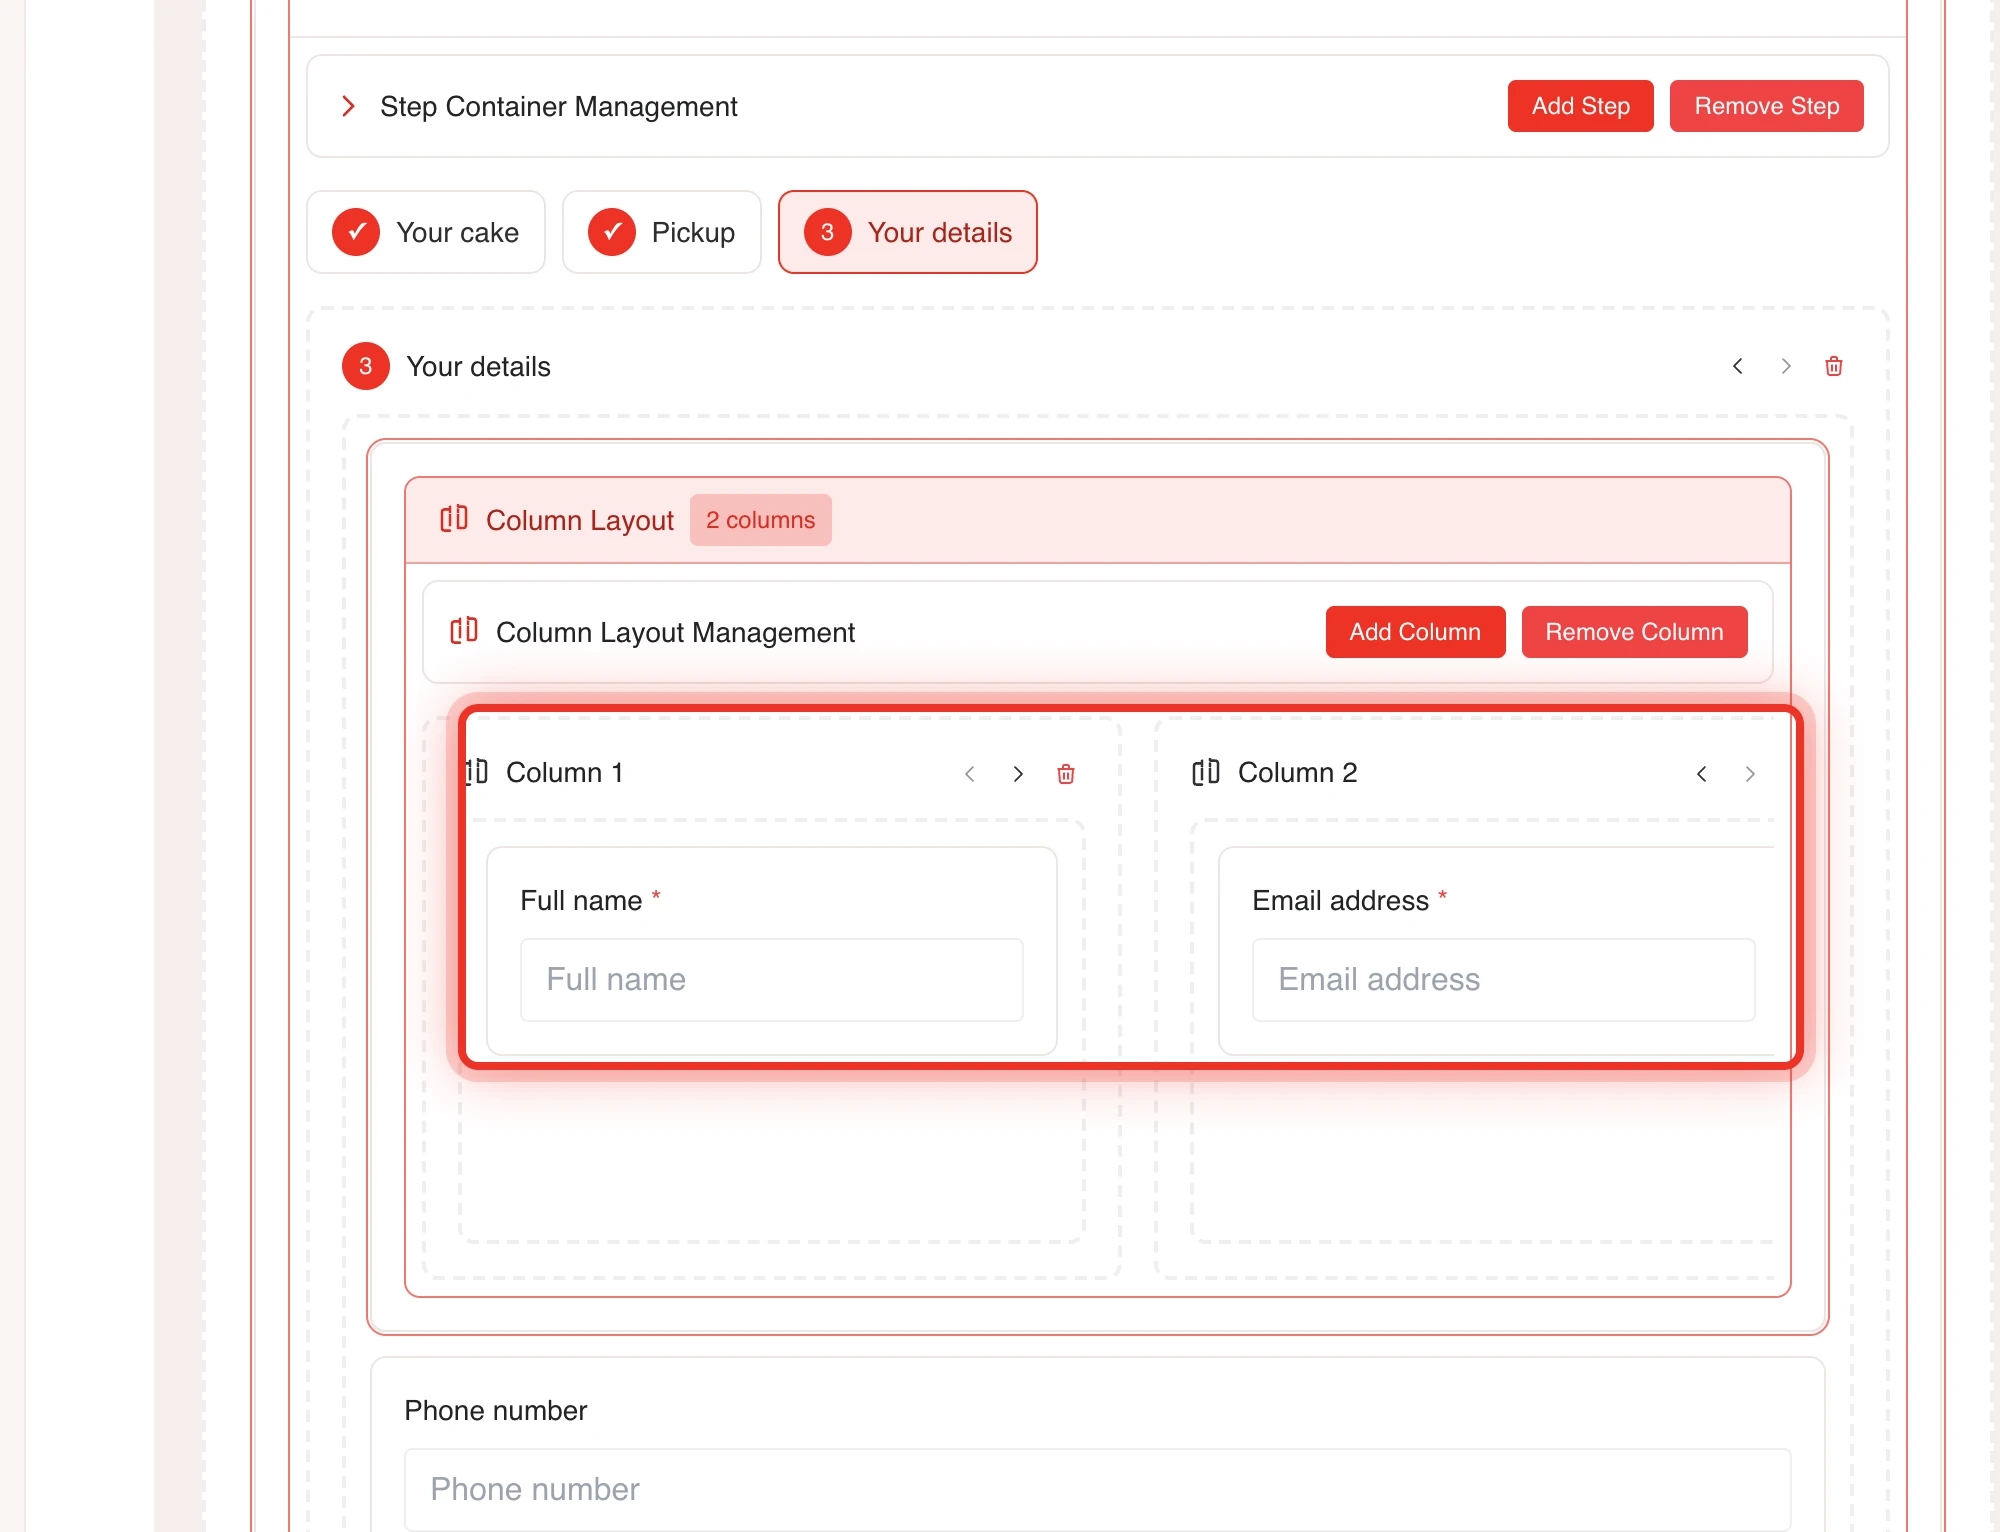Click the Column Layout title text
Image resolution: width=2000 pixels, height=1532 pixels.
580,520
